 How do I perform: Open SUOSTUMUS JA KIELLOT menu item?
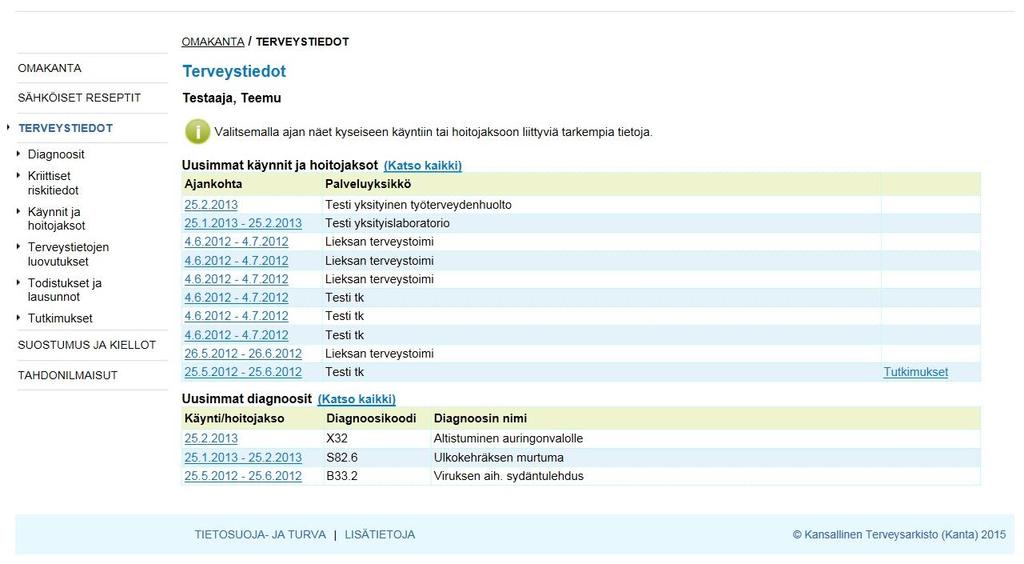[87, 345]
